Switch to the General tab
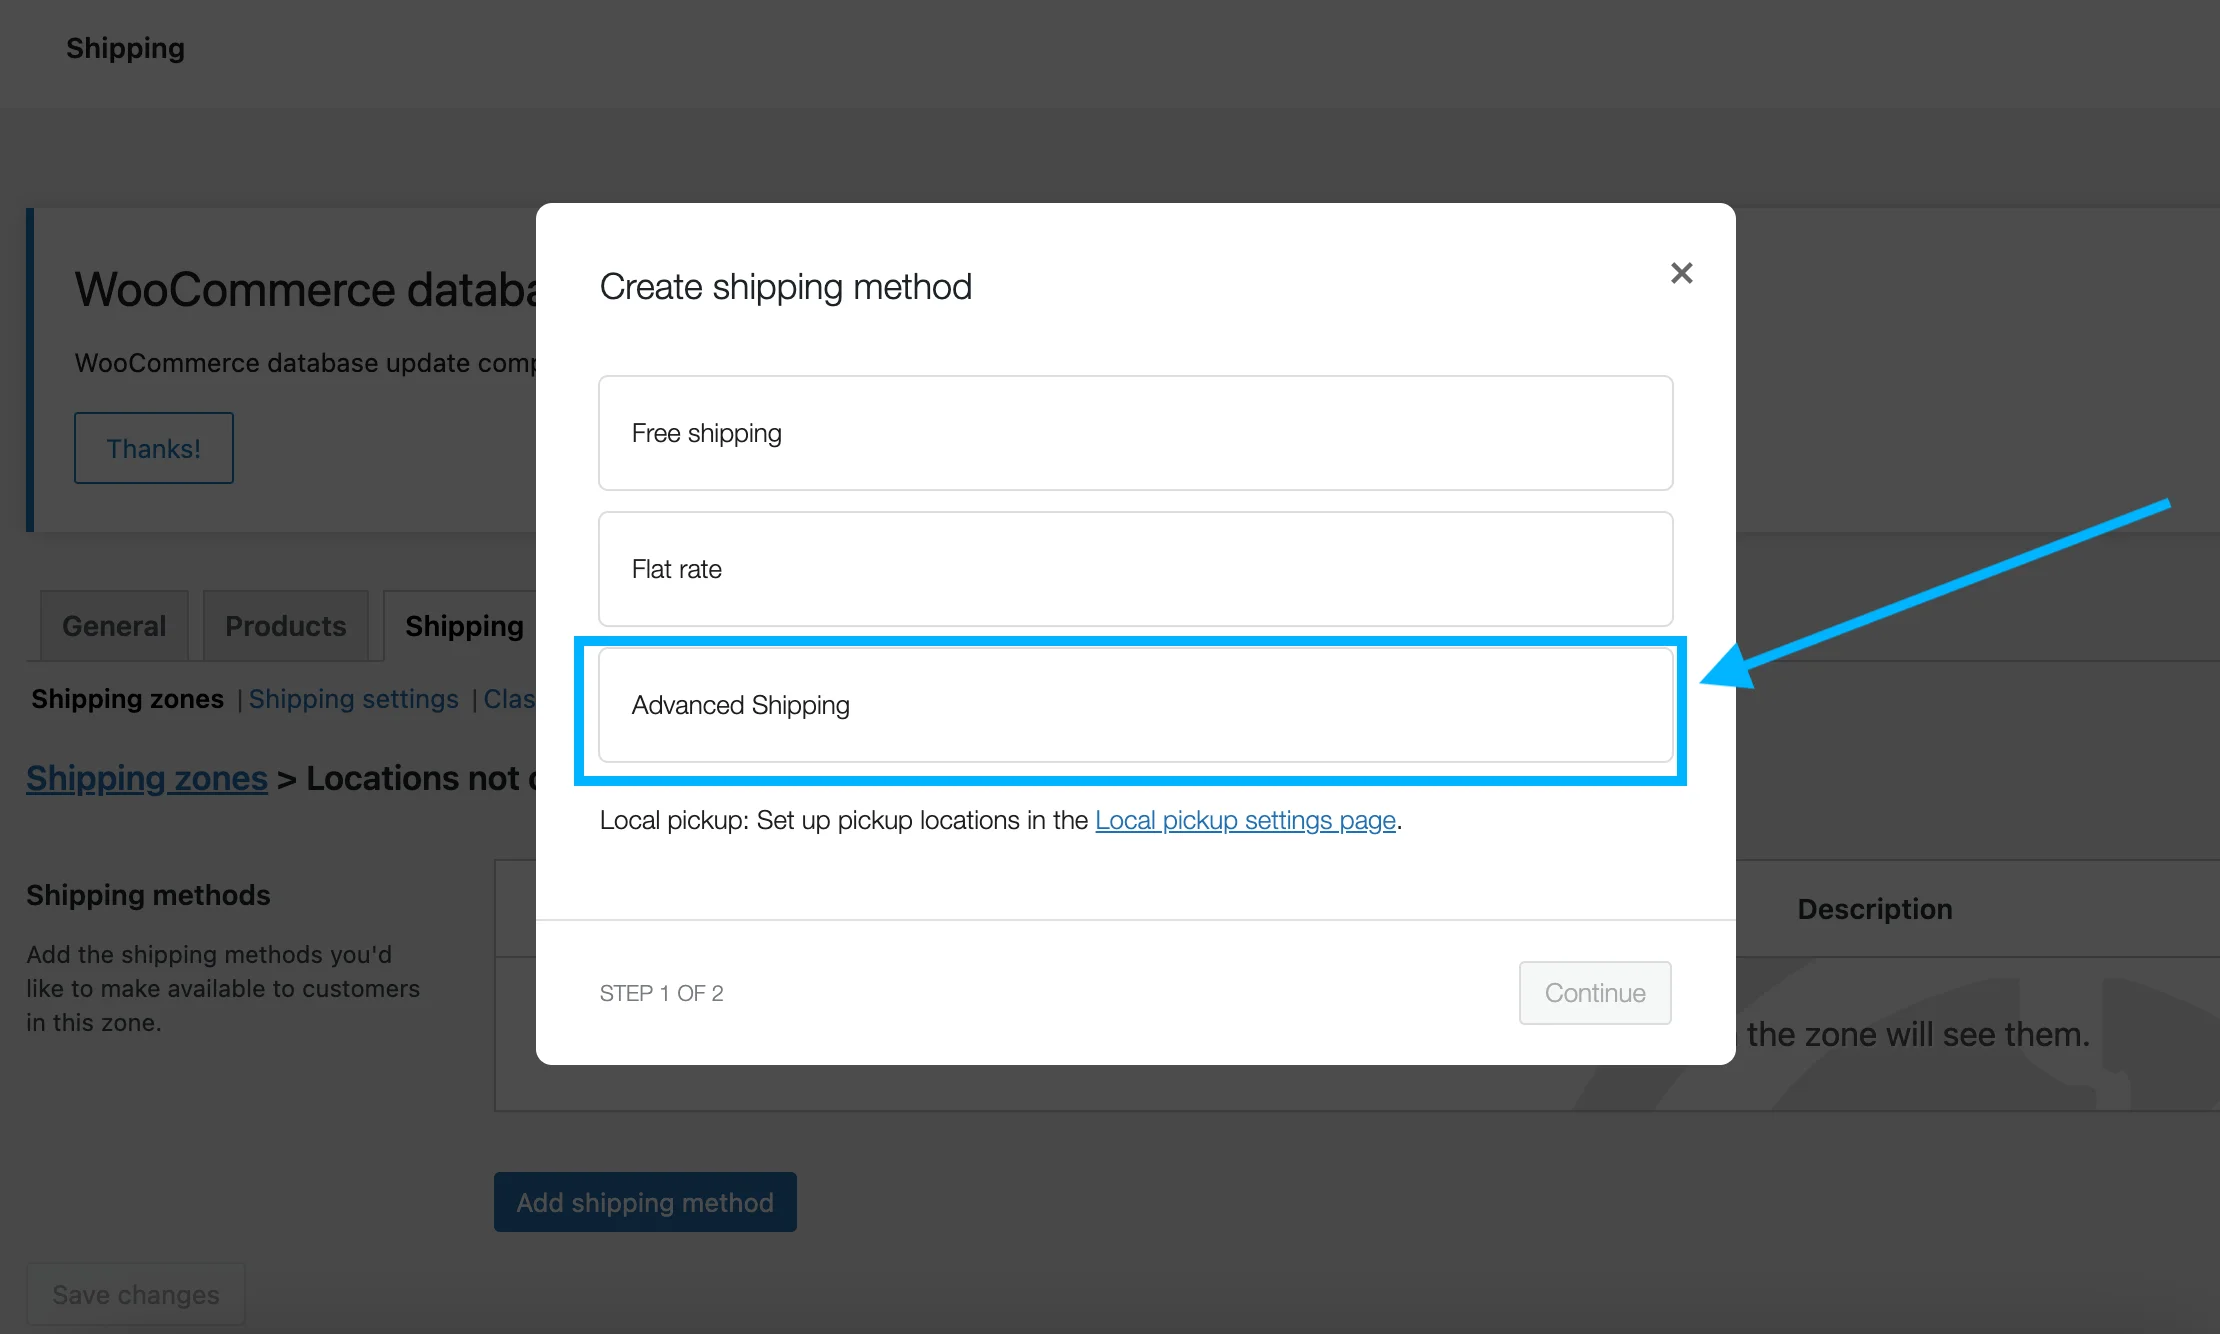Image resolution: width=2220 pixels, height=1334 pixels. (114, 626)
